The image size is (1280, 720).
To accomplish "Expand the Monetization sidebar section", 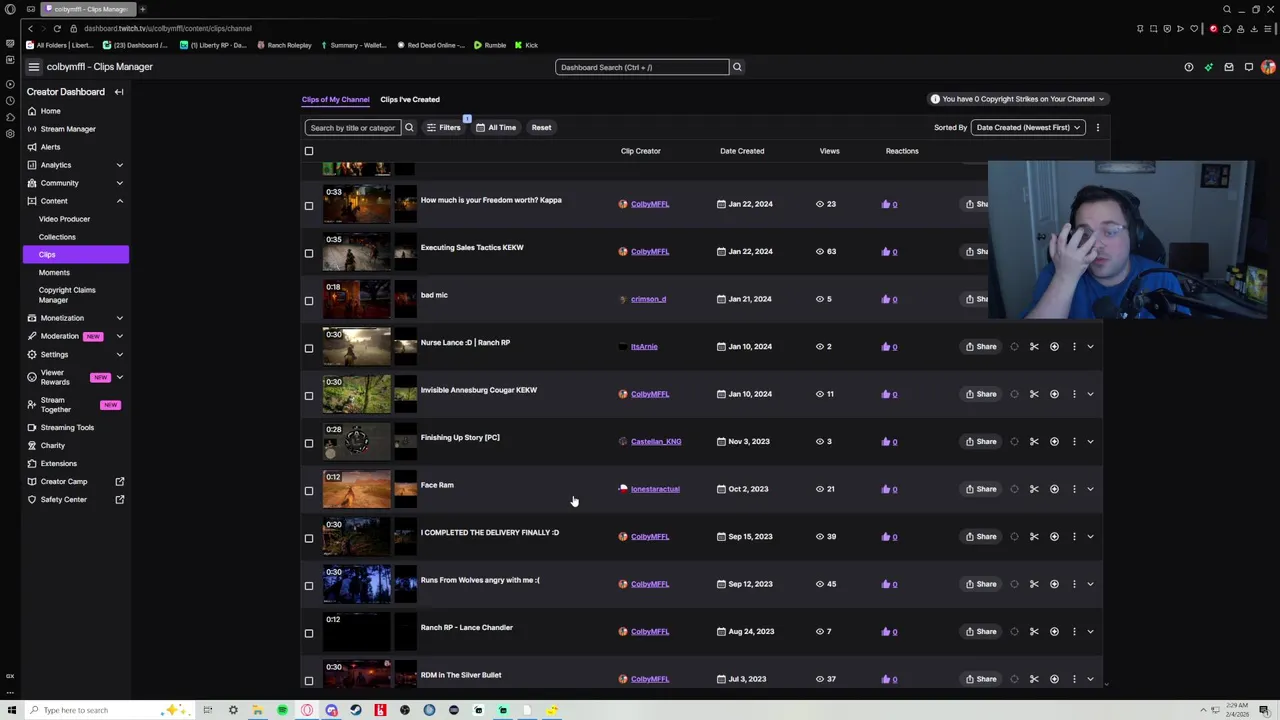I will pyautogui.click(x=119, y=318).
